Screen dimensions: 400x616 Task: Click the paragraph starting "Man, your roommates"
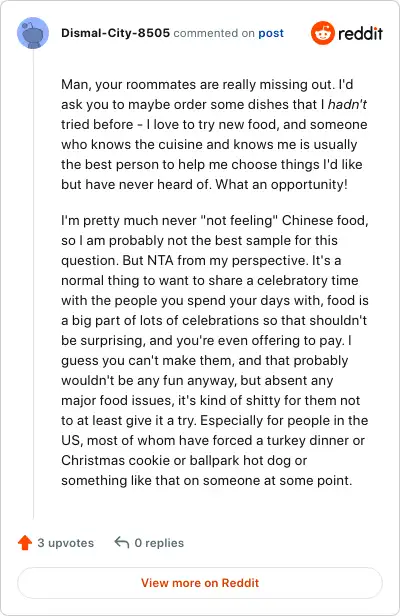tap(214, 134)
